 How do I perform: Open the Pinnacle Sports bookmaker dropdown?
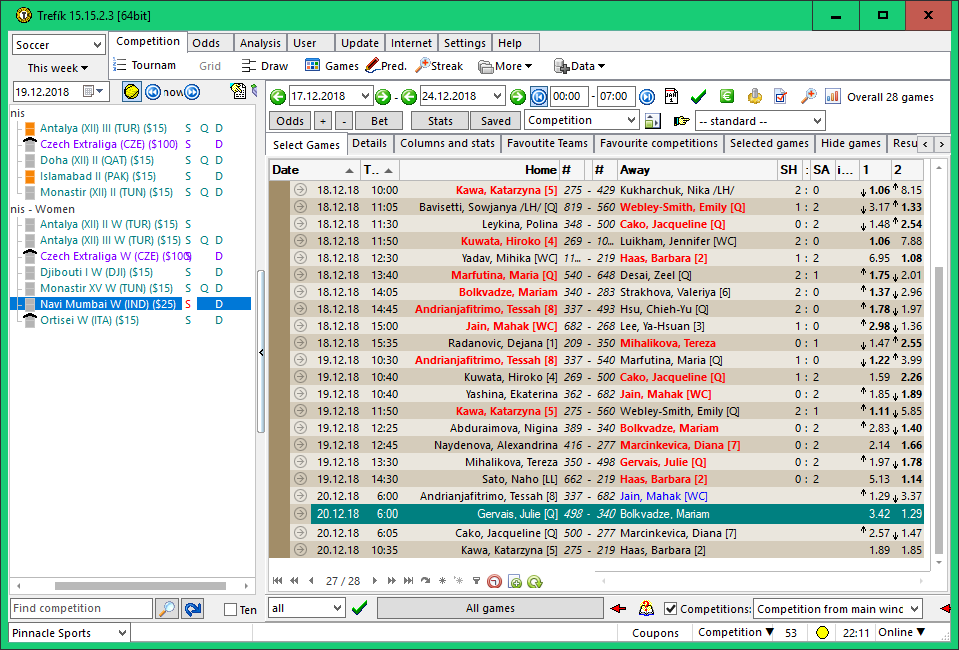click(x=121, y=633)
